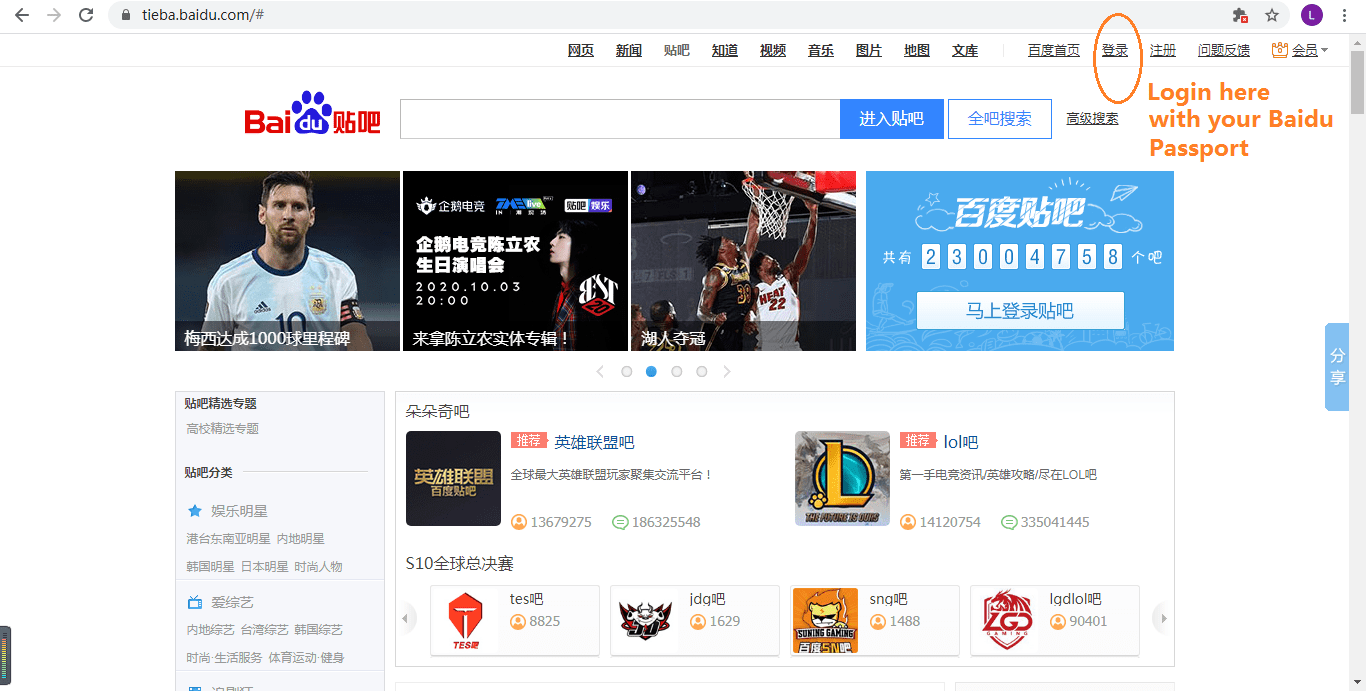Click the Tieba search input field

(x=620, y=119)
